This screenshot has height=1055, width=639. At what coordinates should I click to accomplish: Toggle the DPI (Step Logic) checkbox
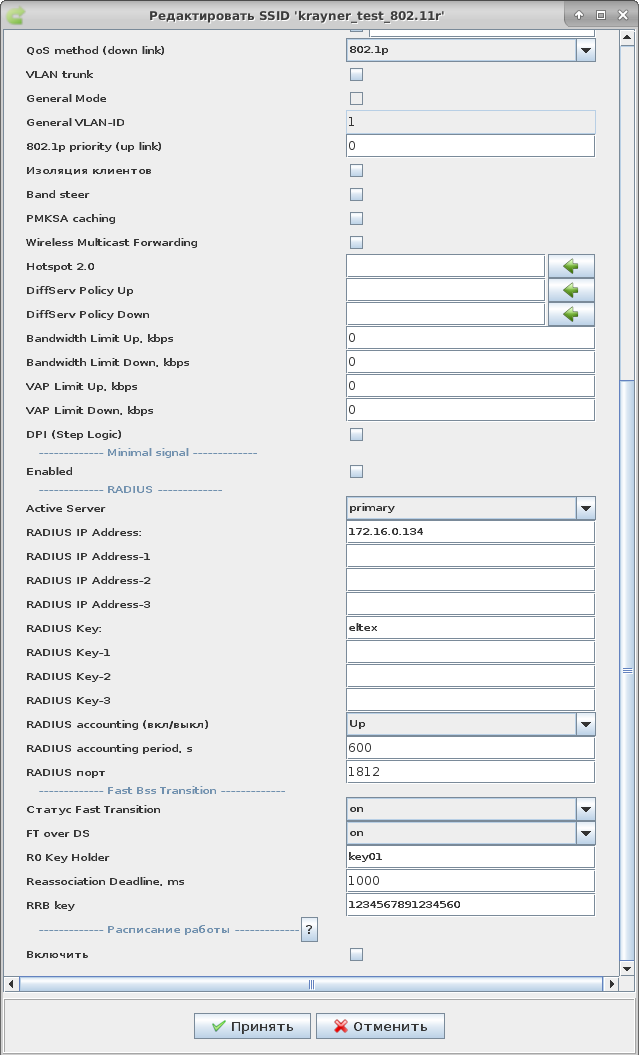(356, 435)
